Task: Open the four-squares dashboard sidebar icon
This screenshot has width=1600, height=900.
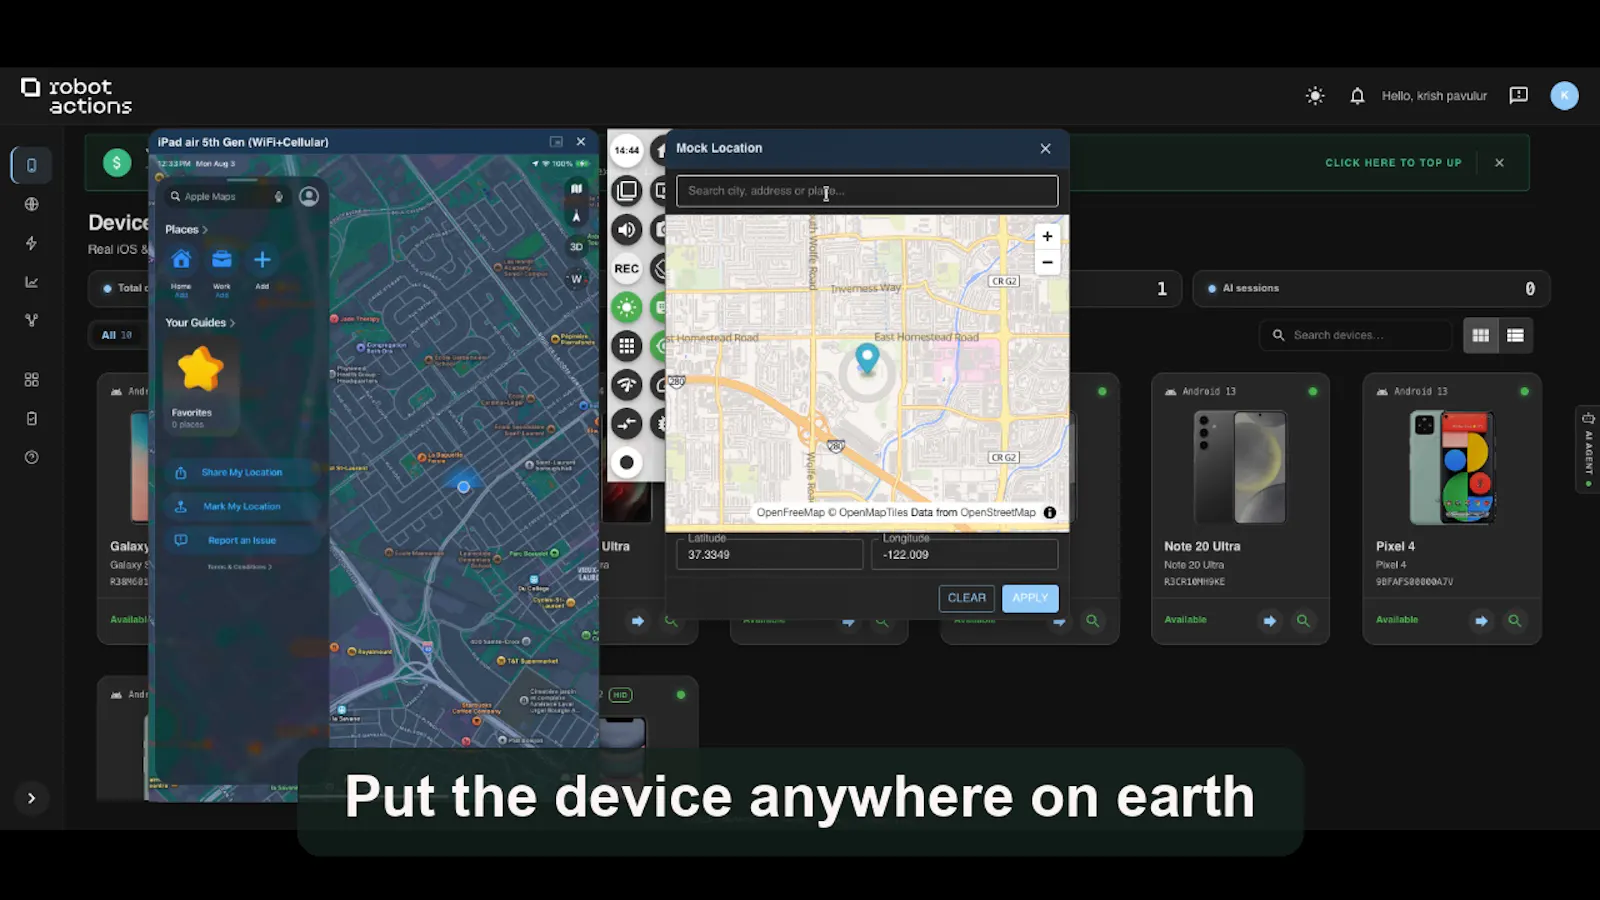Action: click(x=31, y=380)
